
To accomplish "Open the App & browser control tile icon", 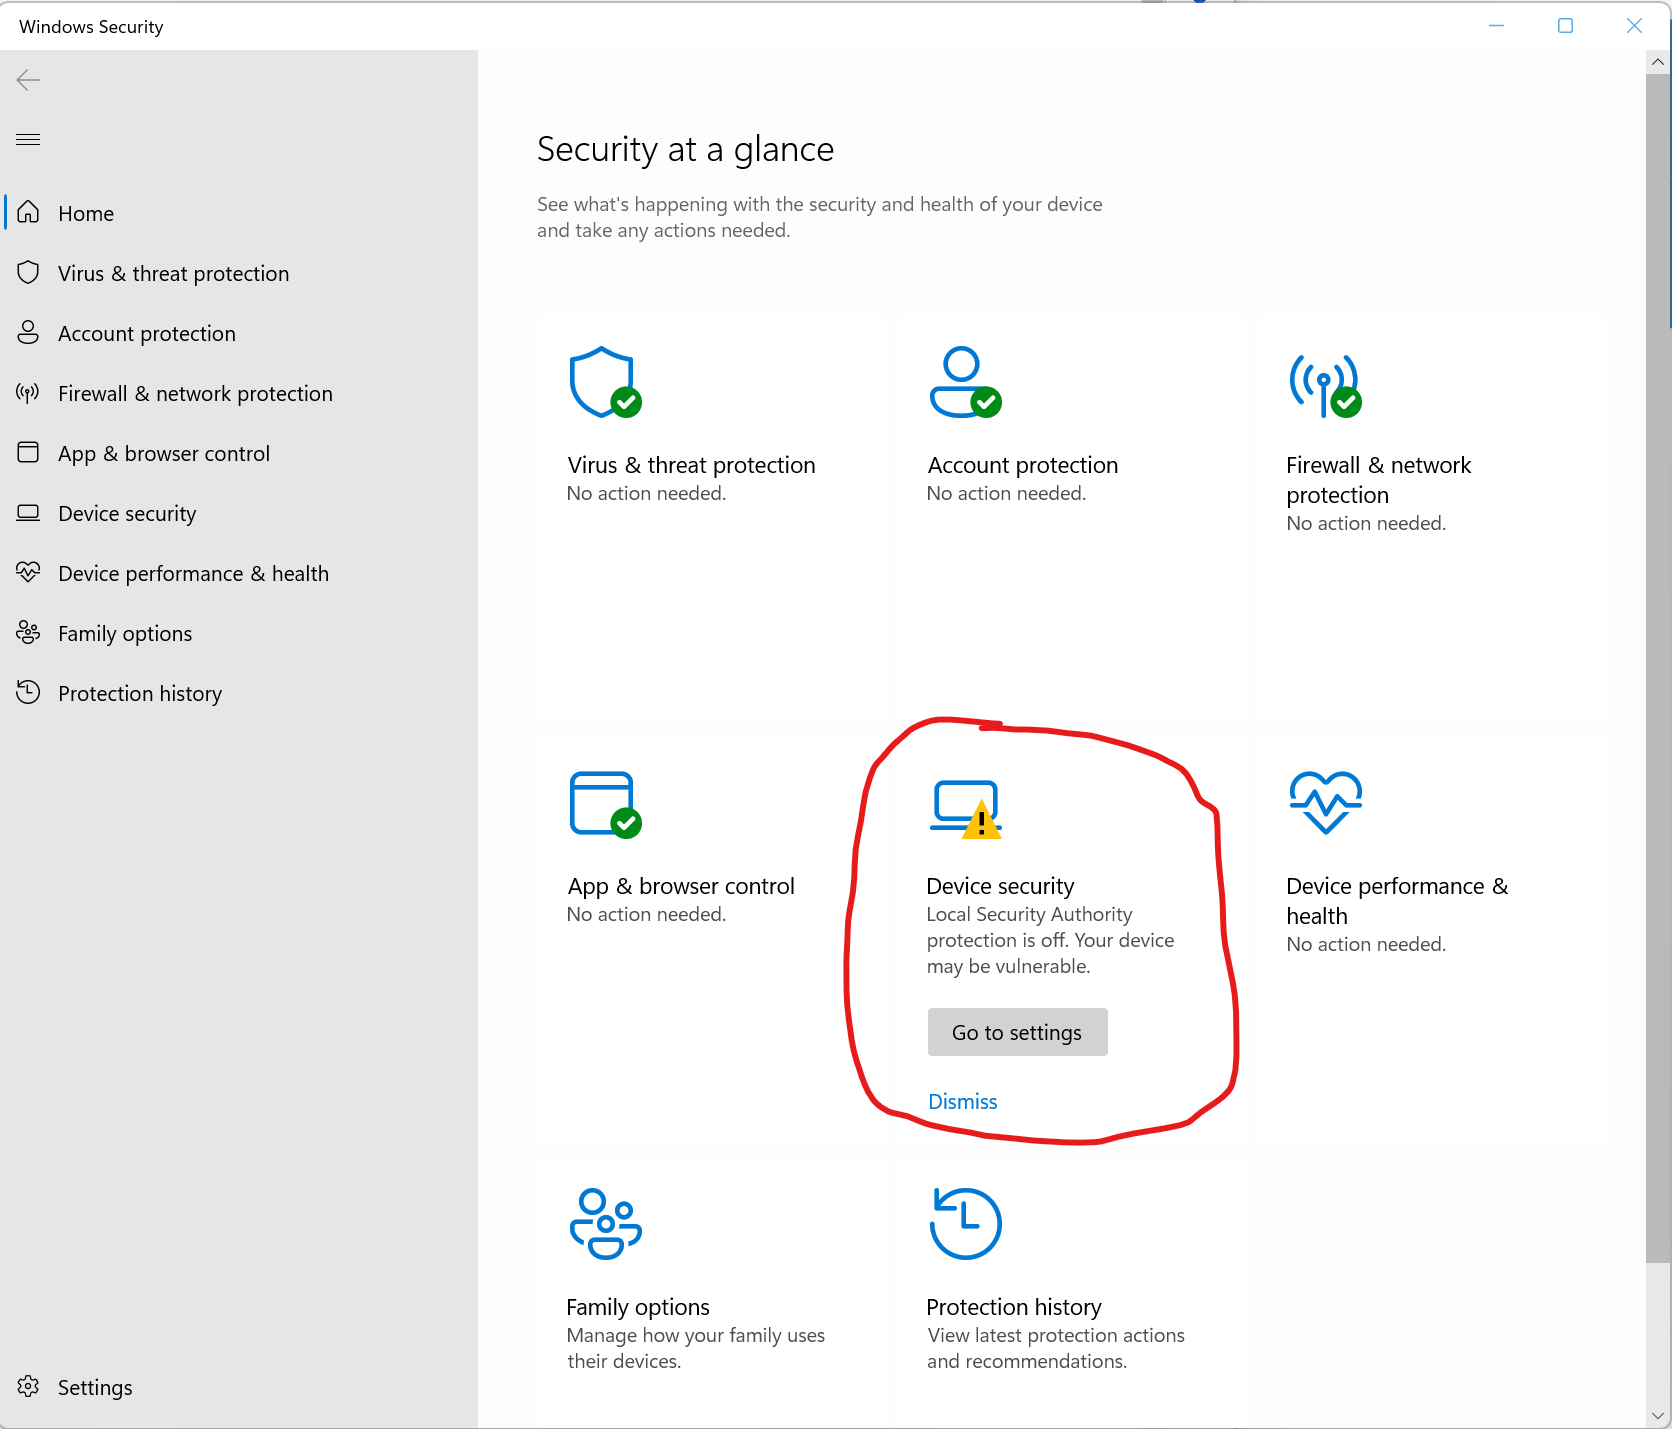I will click(x=605, y=804).
